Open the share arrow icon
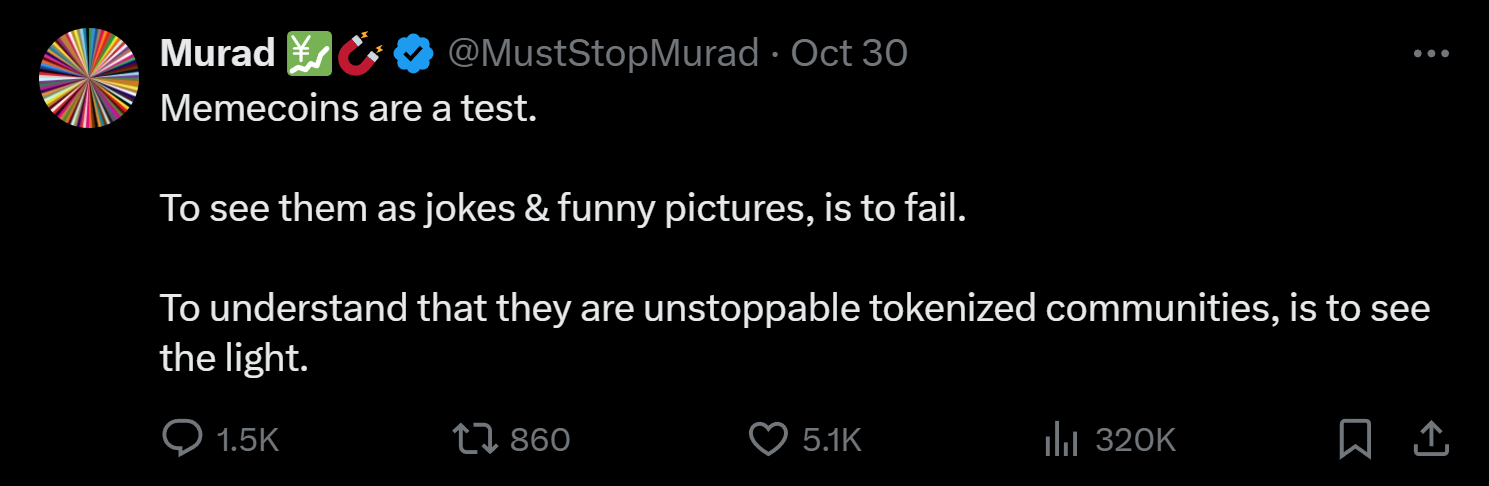1489x486 pixels. click(1431, 437)
